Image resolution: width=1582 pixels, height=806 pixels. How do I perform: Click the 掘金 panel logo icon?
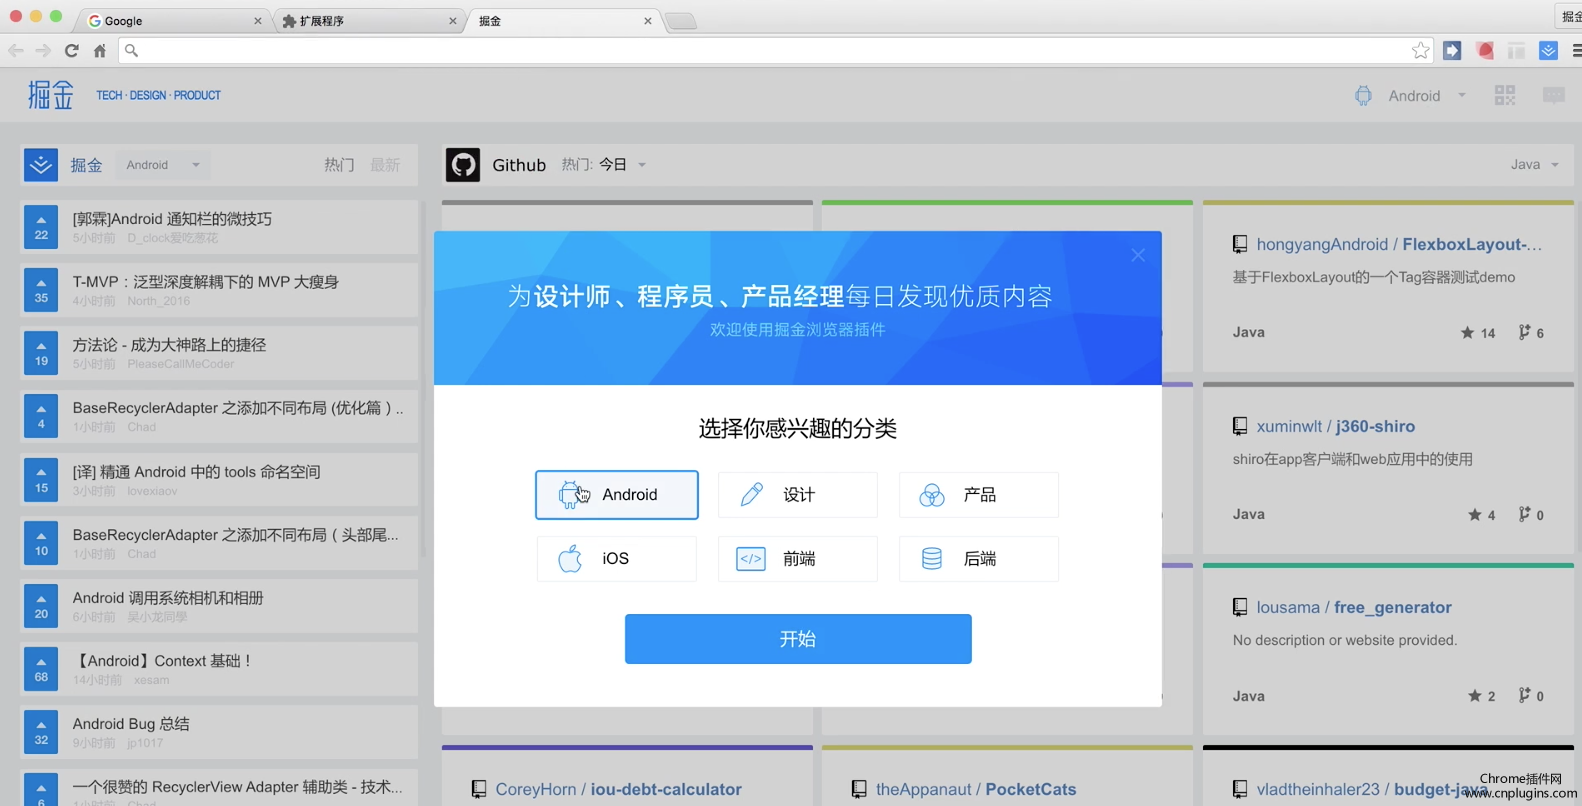click(x=41, y=165)
